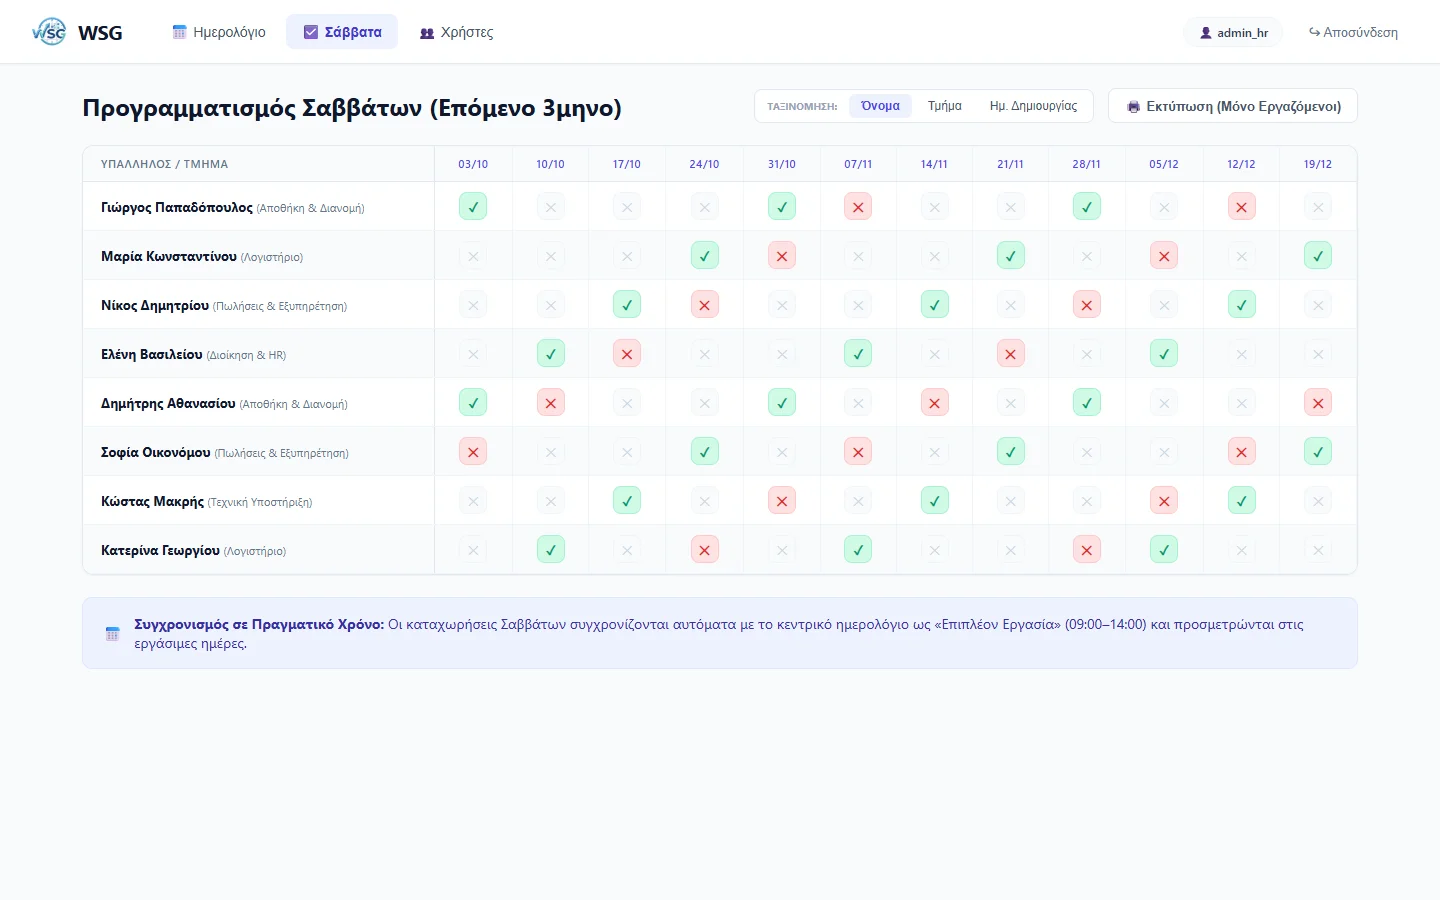Toggle Ελένη Βασιλείου empty cell on 12/12
The height and width of the screenshot is (900, 1440).
pos(1241,354)
